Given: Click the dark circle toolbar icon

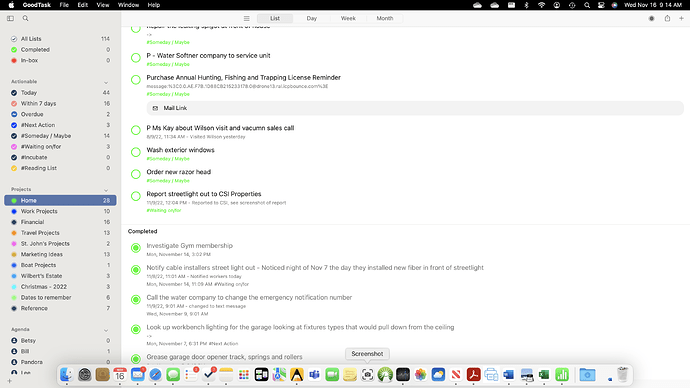Looking at the screenshot, I should click(x=652, y=18).
